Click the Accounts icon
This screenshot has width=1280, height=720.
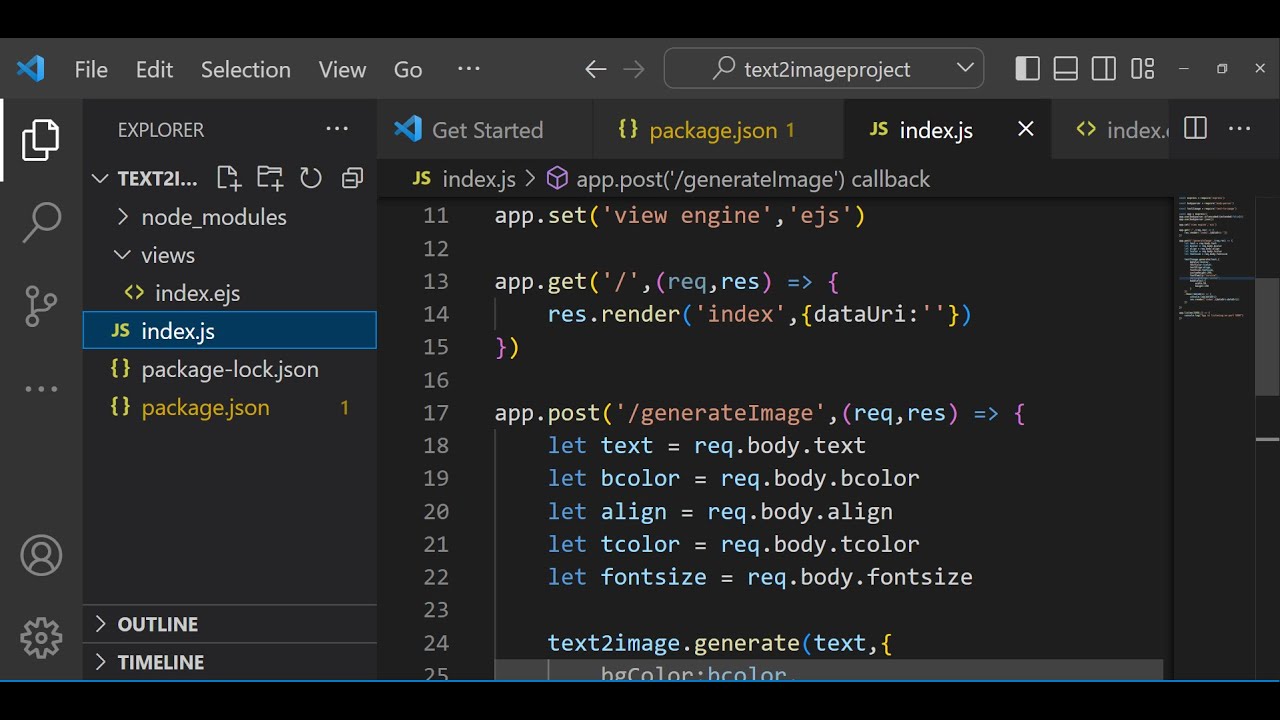41,556
